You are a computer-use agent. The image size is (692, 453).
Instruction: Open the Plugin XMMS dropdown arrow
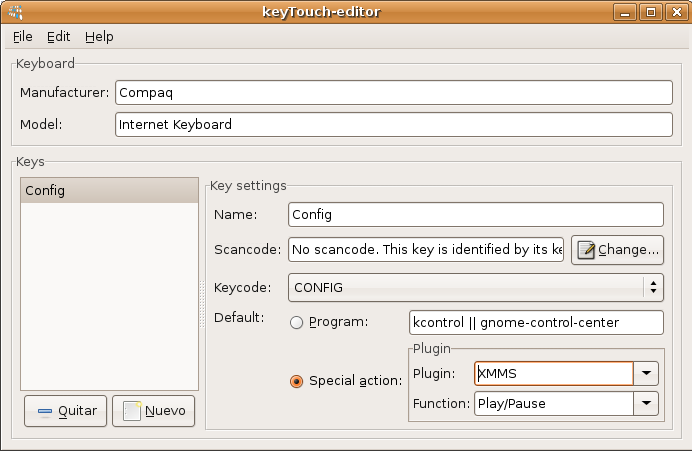coord(648,374)
